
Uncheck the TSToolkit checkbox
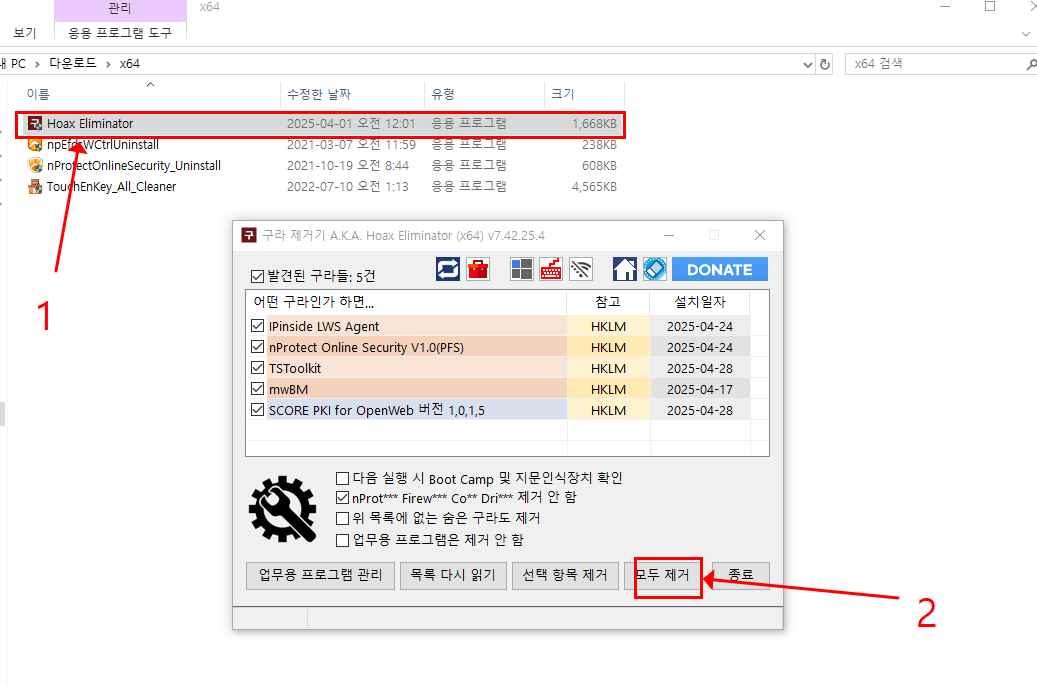pyautogui.click(x=257, y=368)
